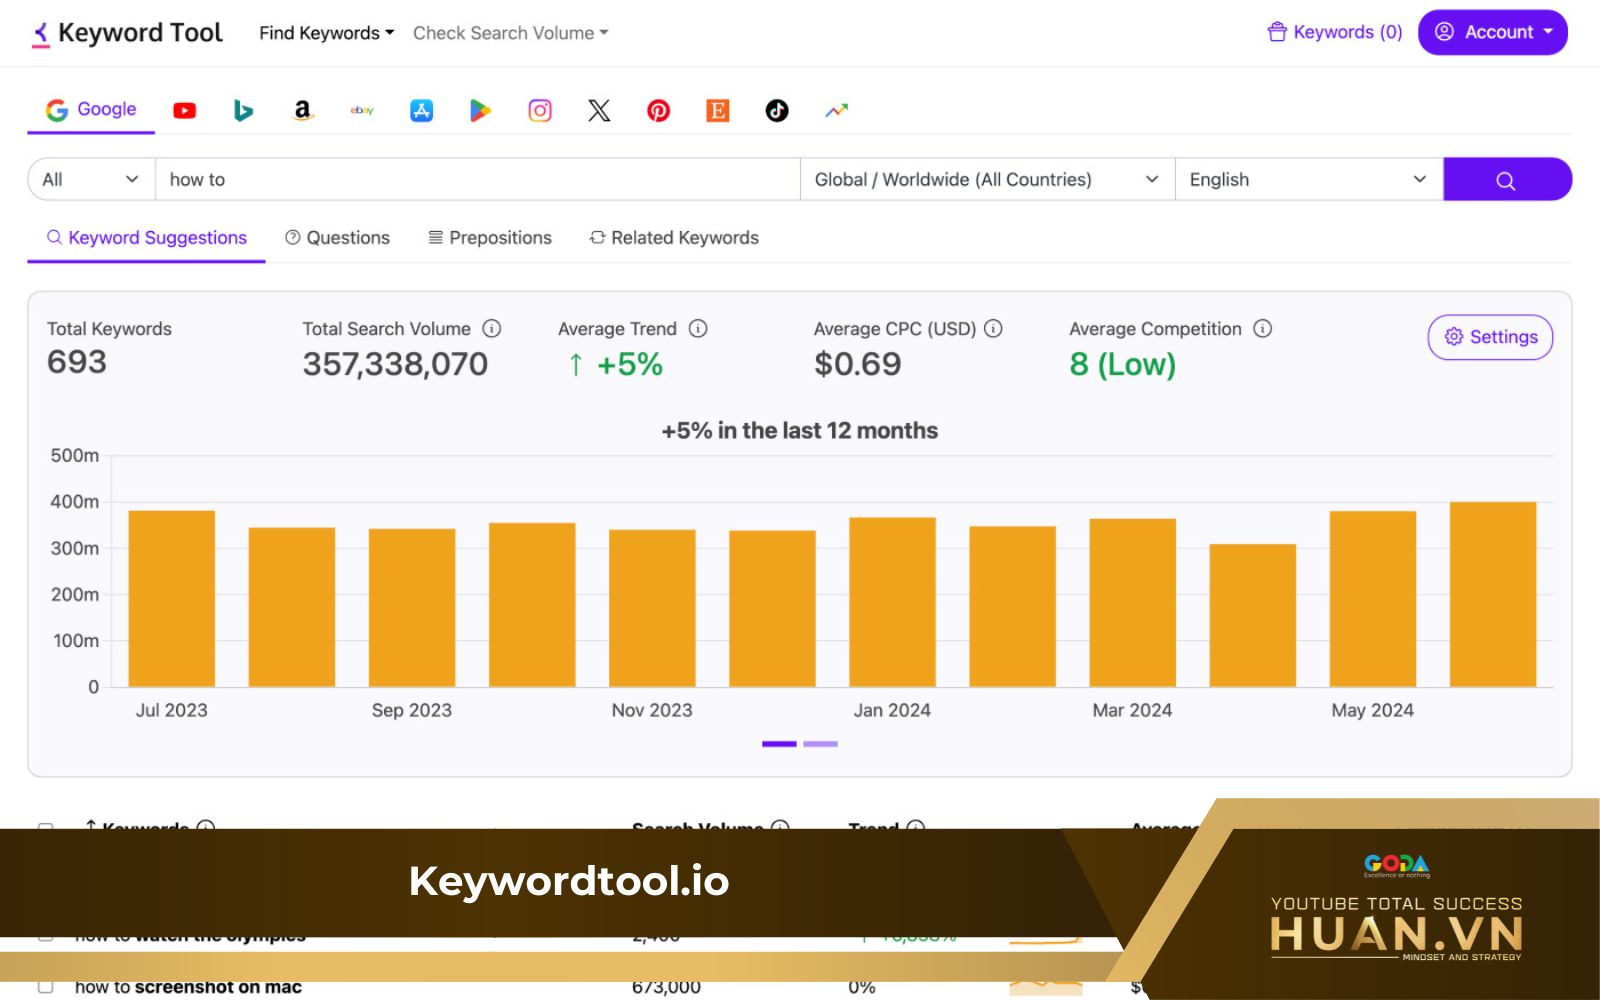
Task: Click the 'how to screenshot on mac' keyword
Action: [188, 987]
